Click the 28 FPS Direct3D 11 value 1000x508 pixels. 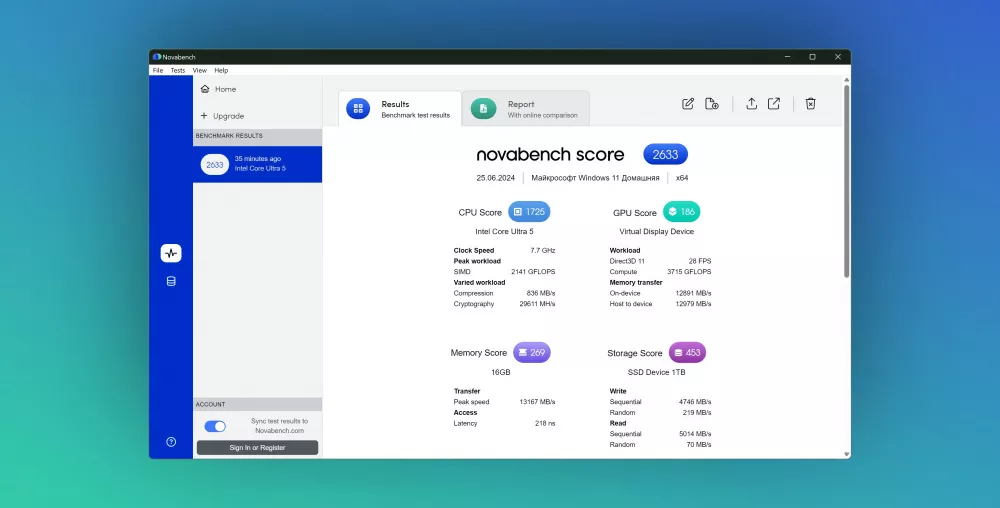[x=700, y=261]
